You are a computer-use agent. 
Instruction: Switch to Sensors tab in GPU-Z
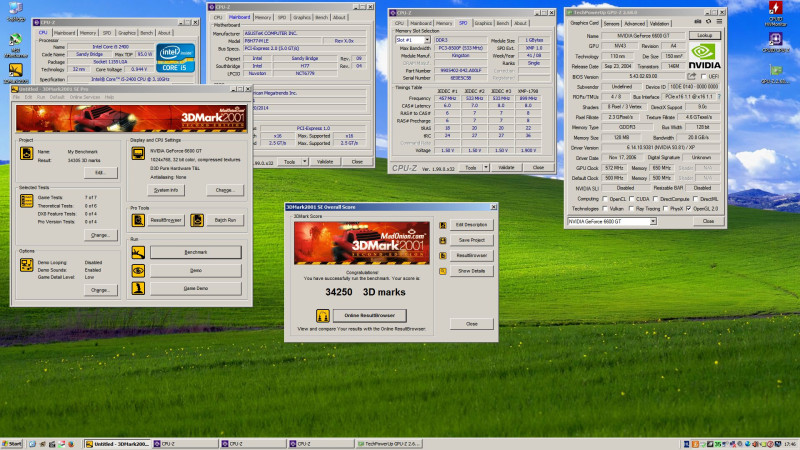point(611,23)
